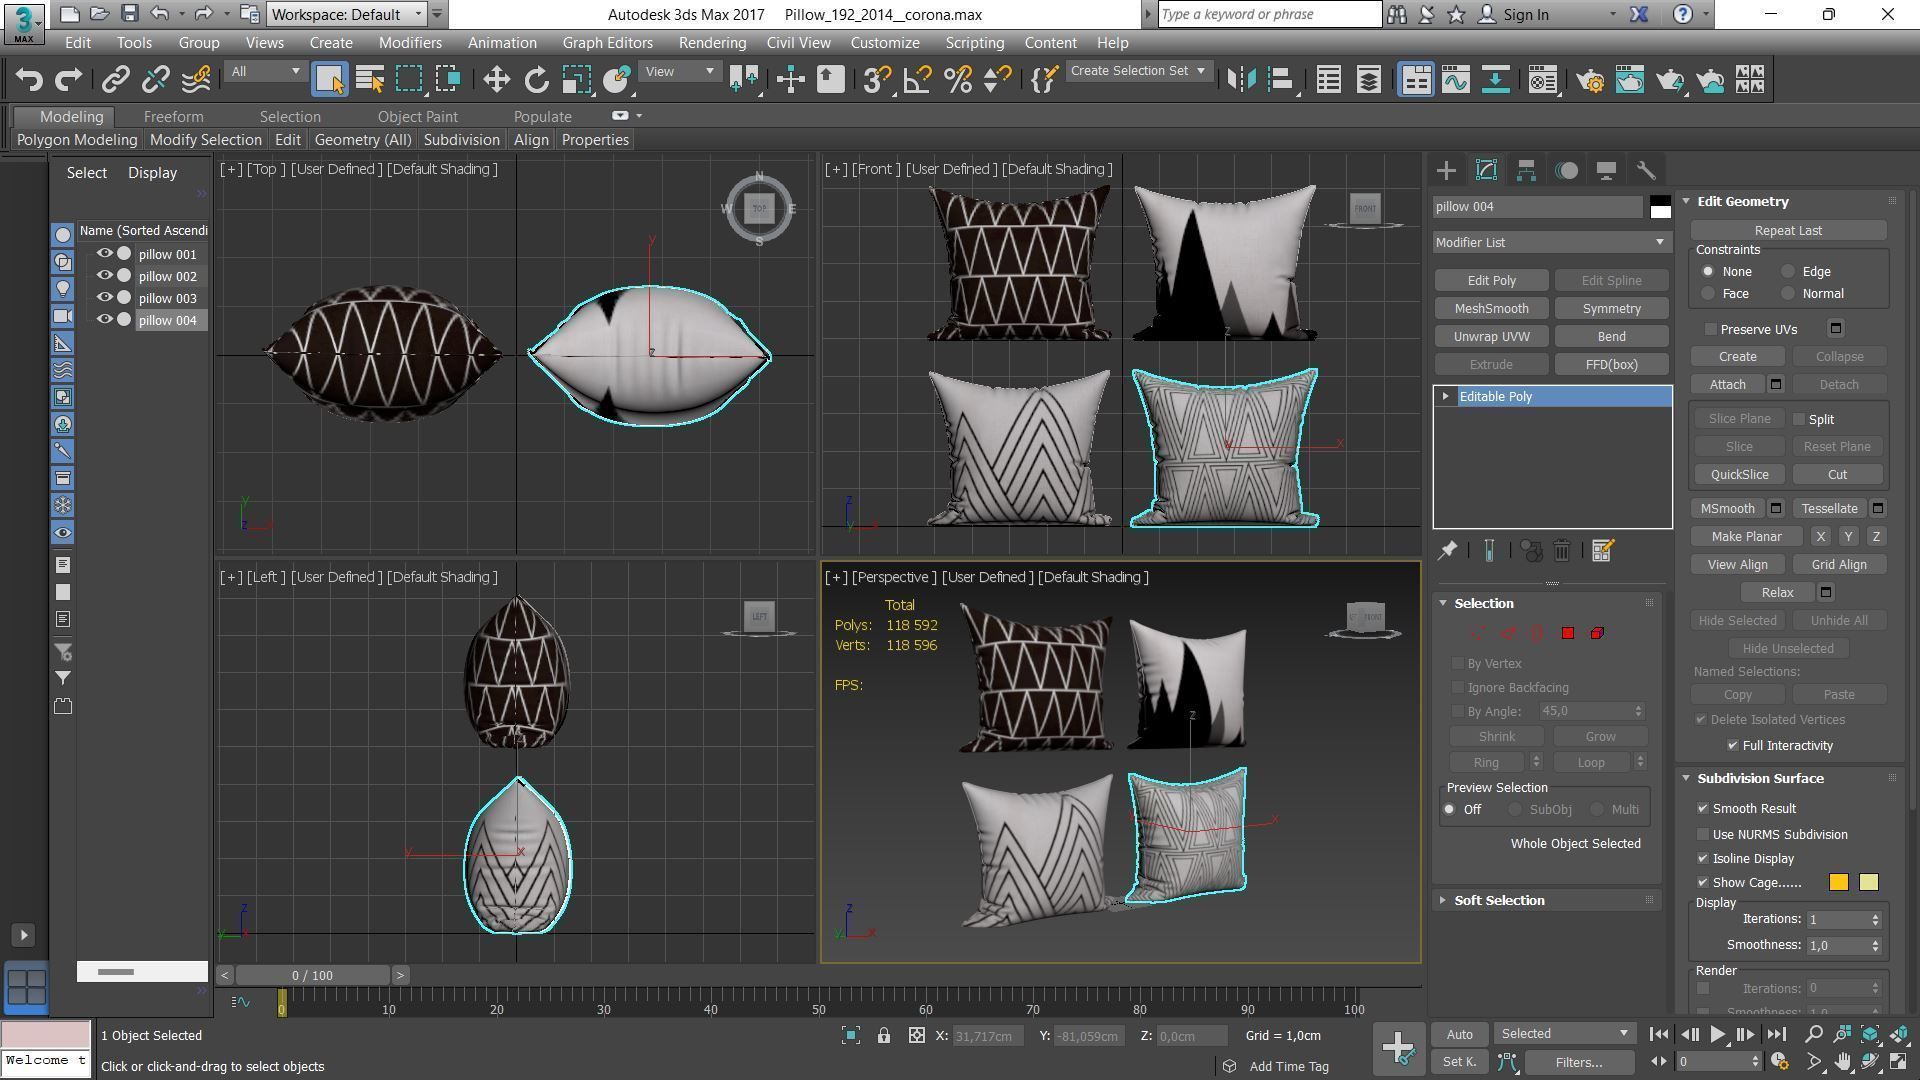
Task: Open the Scripting menu
Action: 974,43
